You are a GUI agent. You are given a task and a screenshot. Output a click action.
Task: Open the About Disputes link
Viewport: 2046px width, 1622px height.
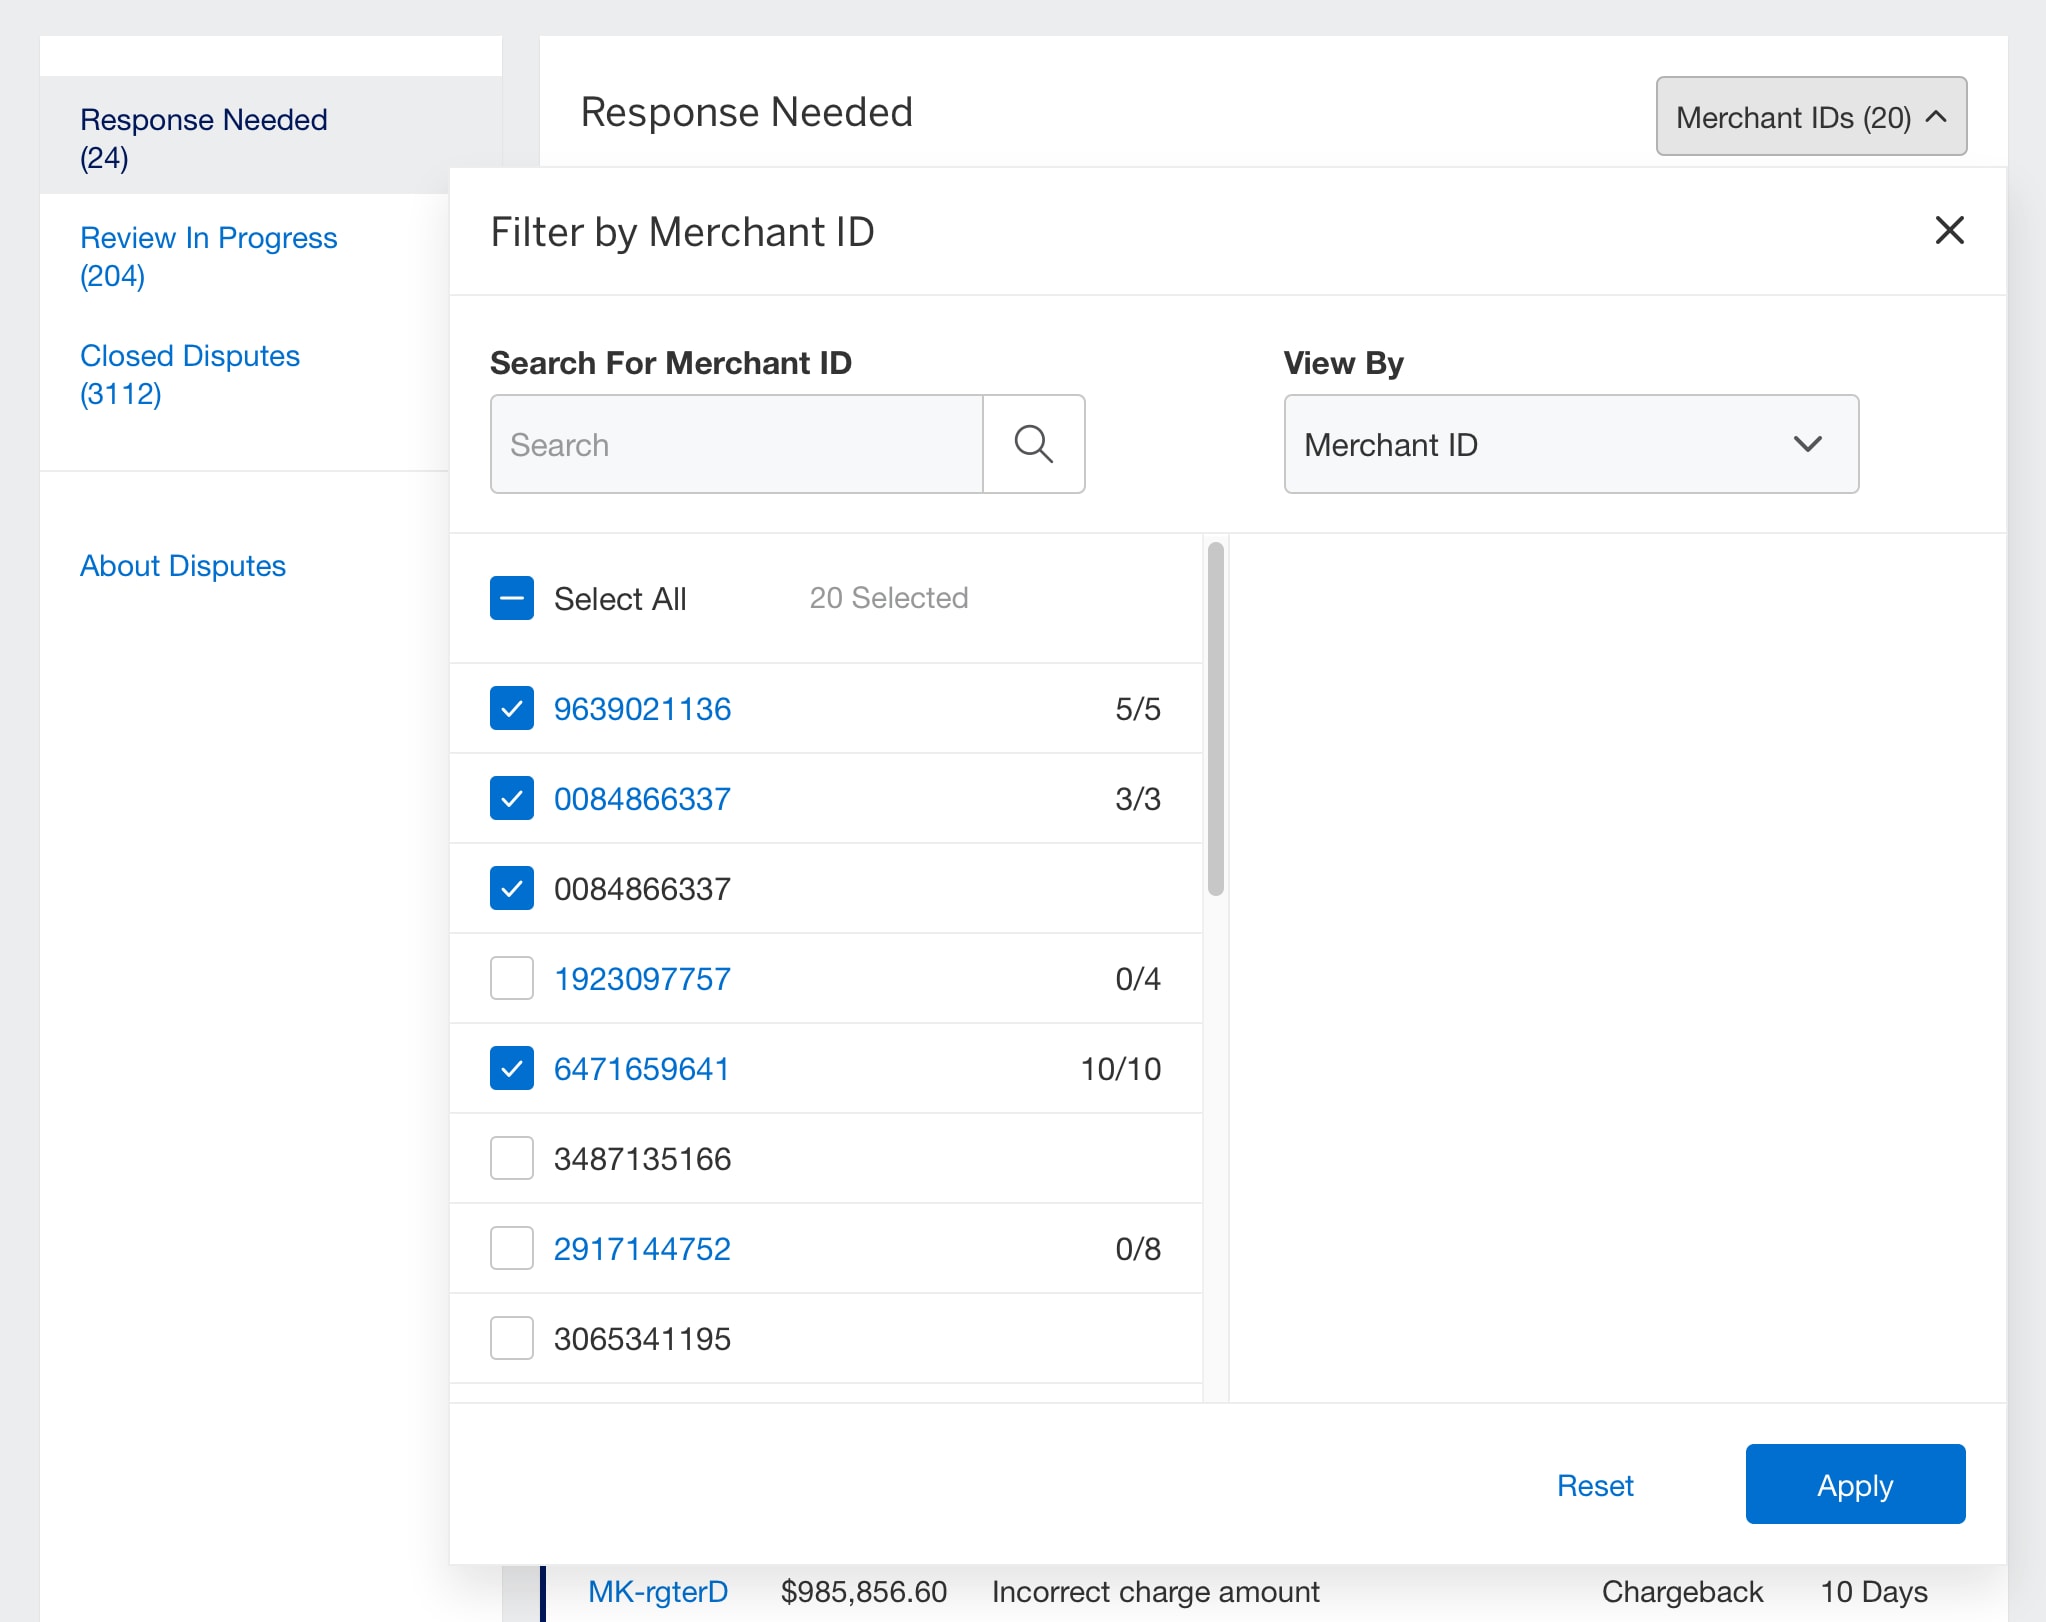click(x=183, y=566)
